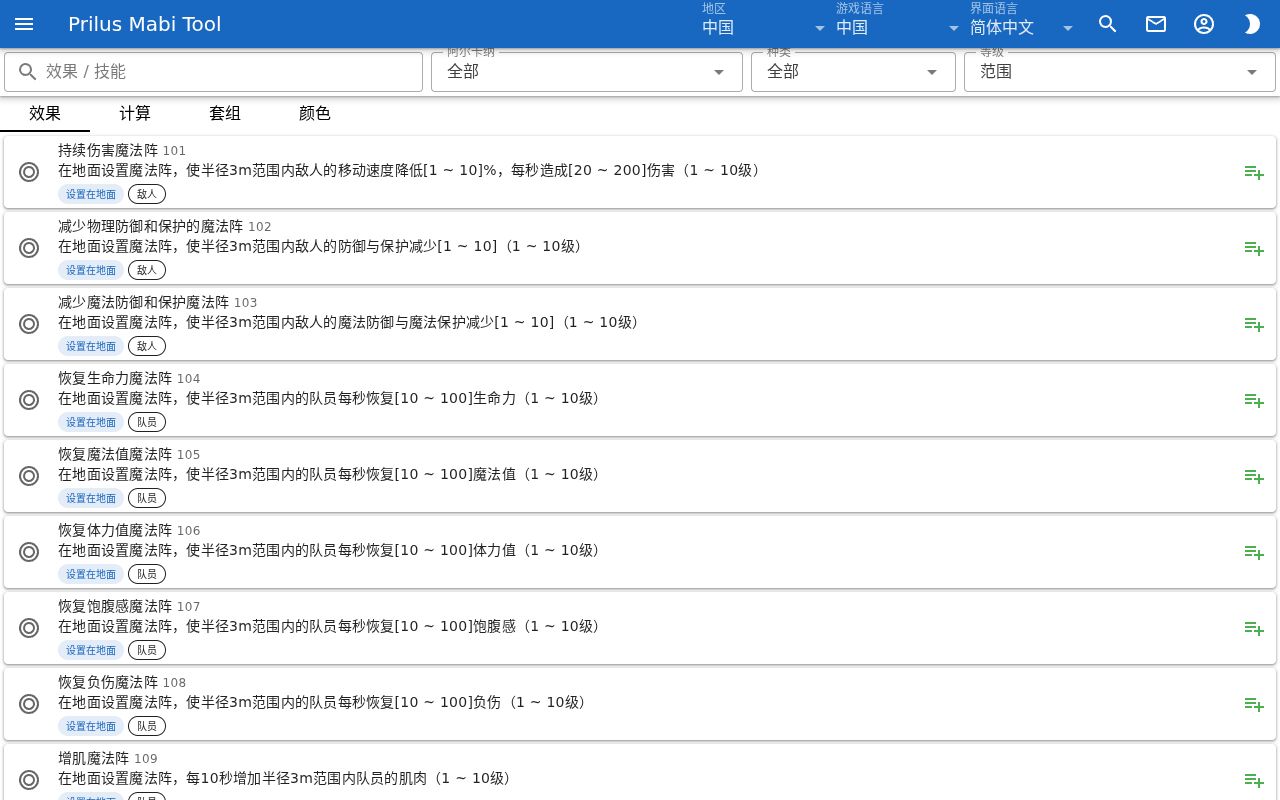
Task: Click the circle icon for effect 108
Action: click(29, 704)
